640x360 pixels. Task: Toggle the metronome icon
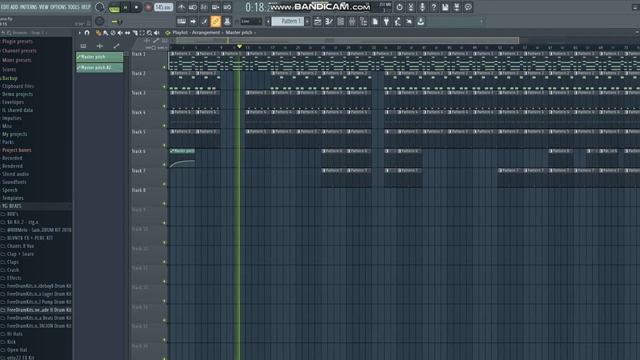181,7
